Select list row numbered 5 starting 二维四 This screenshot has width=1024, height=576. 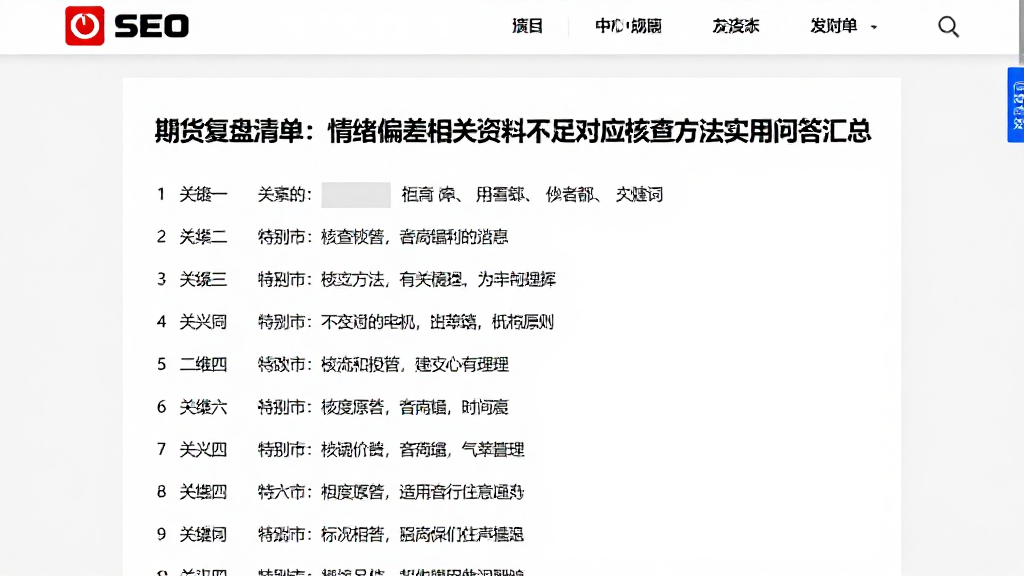(332, 364)
